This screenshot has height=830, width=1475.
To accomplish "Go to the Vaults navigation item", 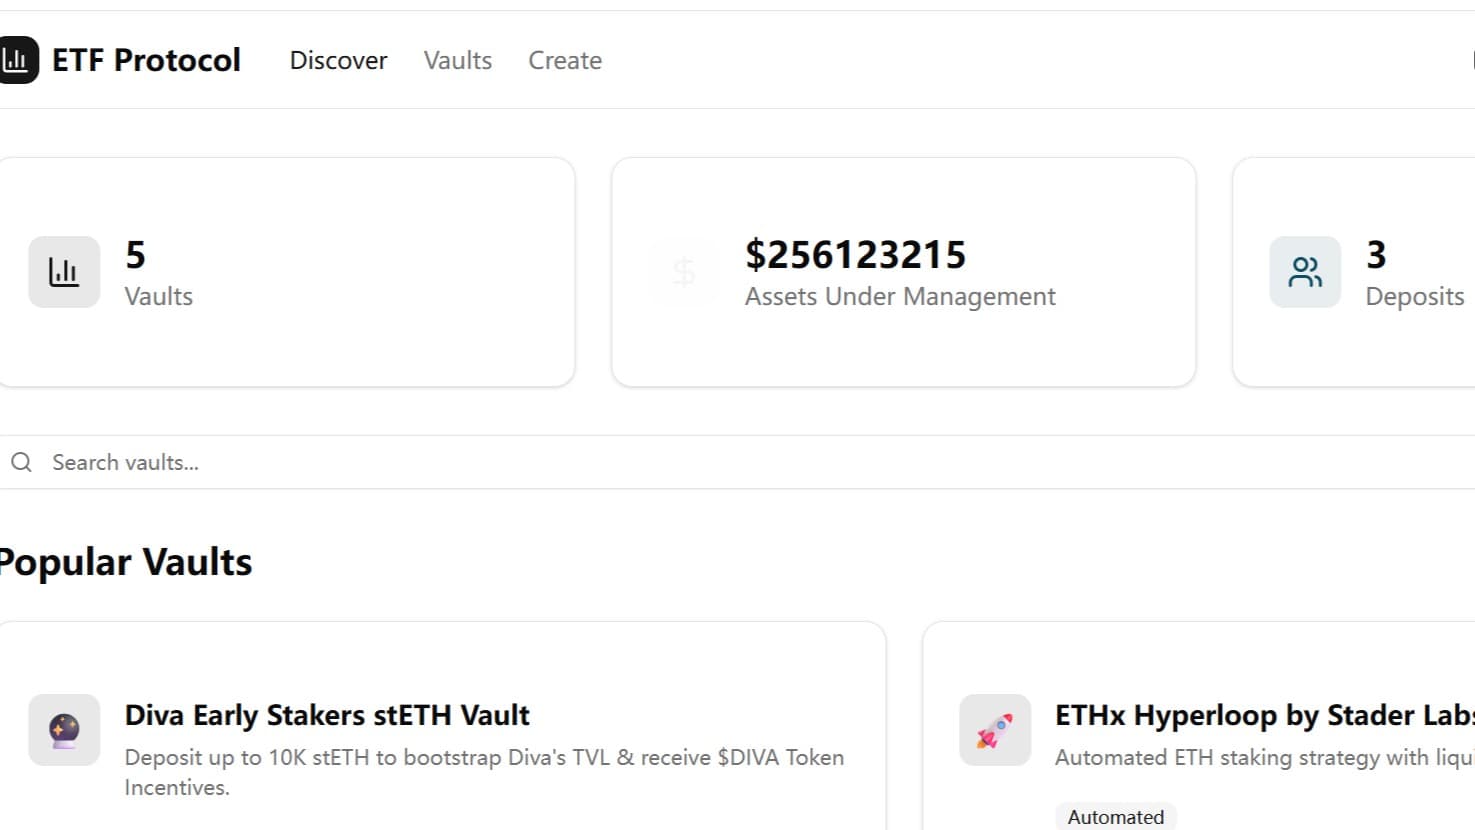I will pyautogui.click(x=457, y=60).
